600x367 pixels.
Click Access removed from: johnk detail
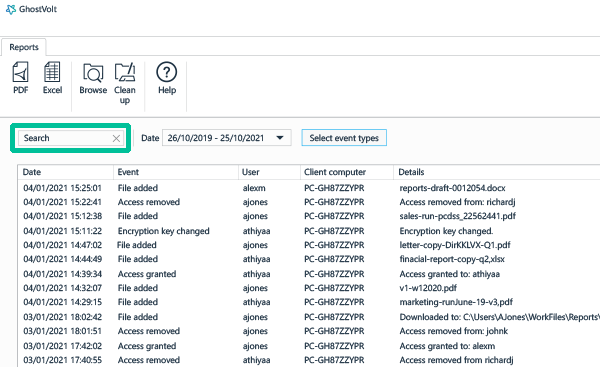tap(453, 331)
